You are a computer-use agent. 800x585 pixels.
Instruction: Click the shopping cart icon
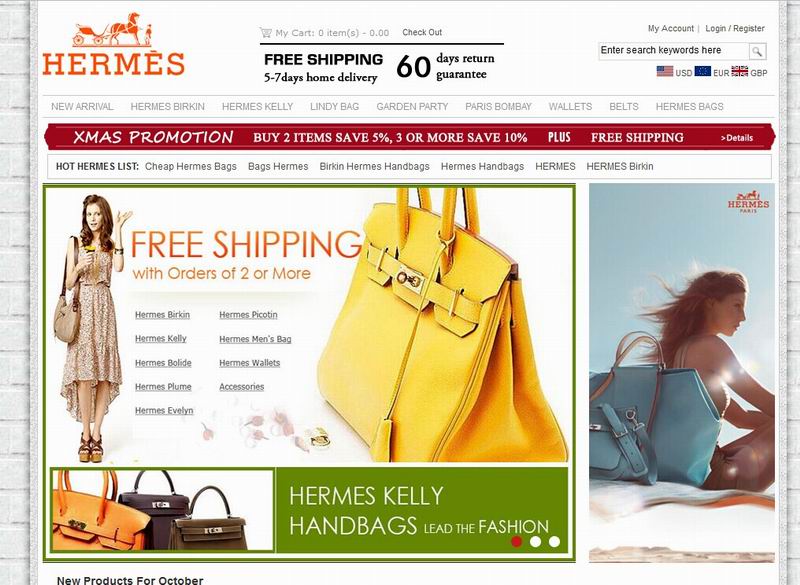click(265, 33)
